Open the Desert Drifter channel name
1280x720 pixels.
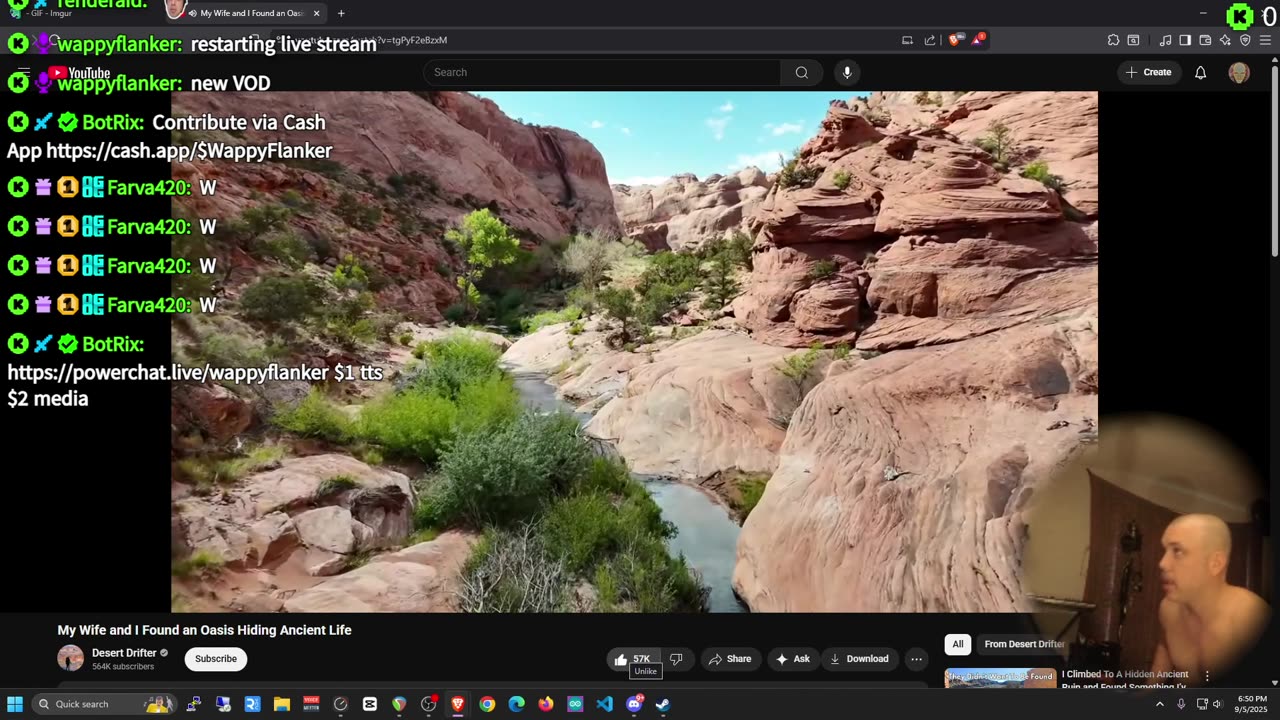124,653
